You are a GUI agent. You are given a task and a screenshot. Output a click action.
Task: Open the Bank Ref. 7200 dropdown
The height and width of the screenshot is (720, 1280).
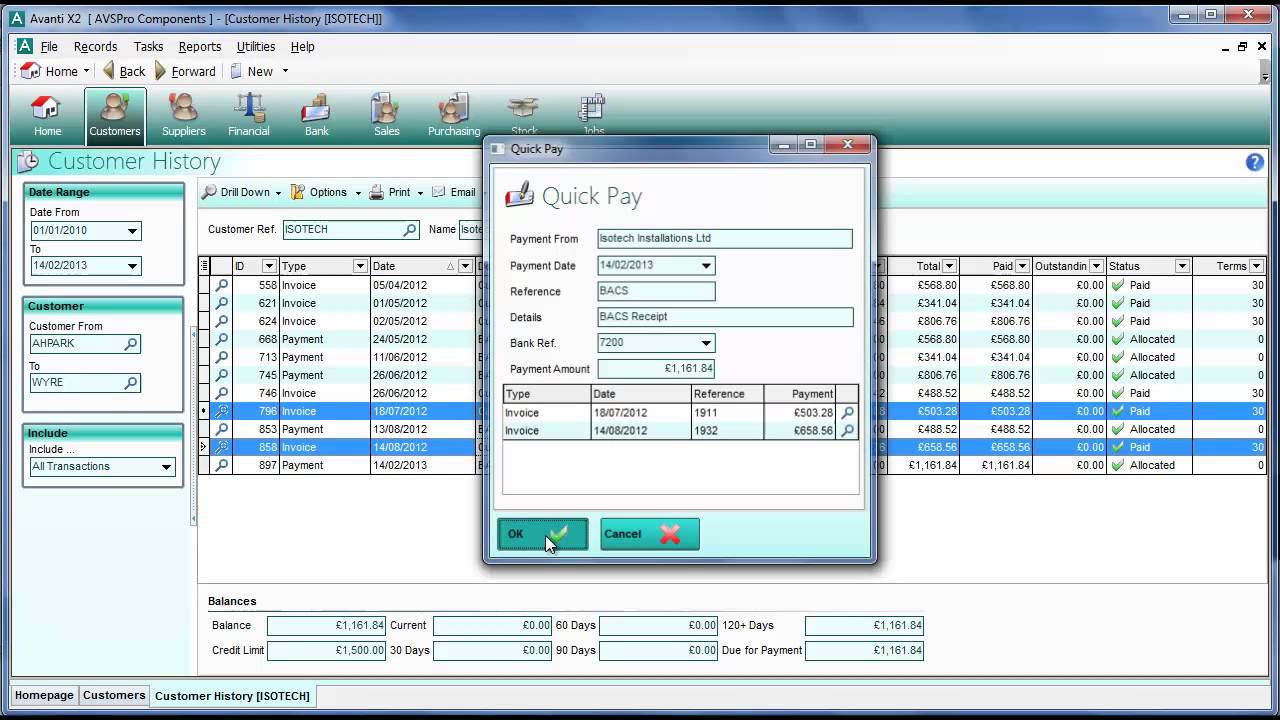pyautogui.click(x=706, y=343)
